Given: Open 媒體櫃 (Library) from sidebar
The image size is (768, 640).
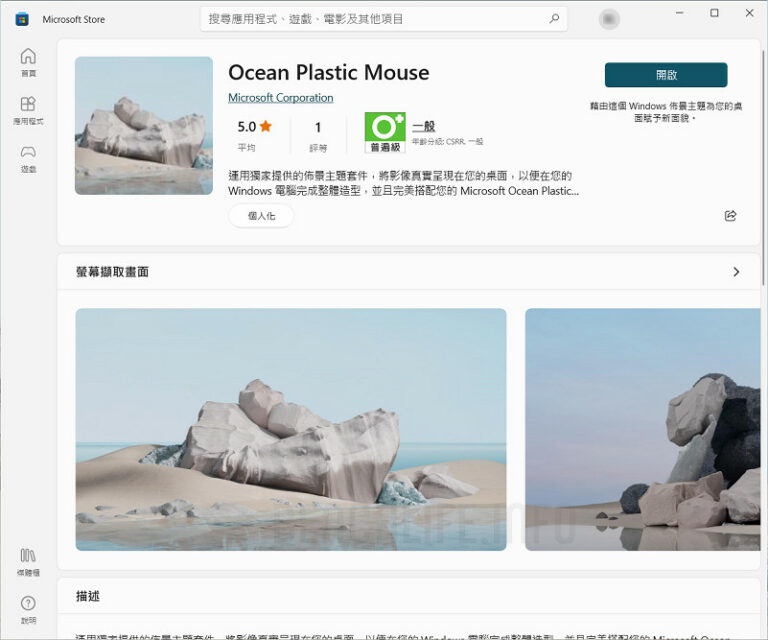Looking at the screenshot, I should click(28, 561).
